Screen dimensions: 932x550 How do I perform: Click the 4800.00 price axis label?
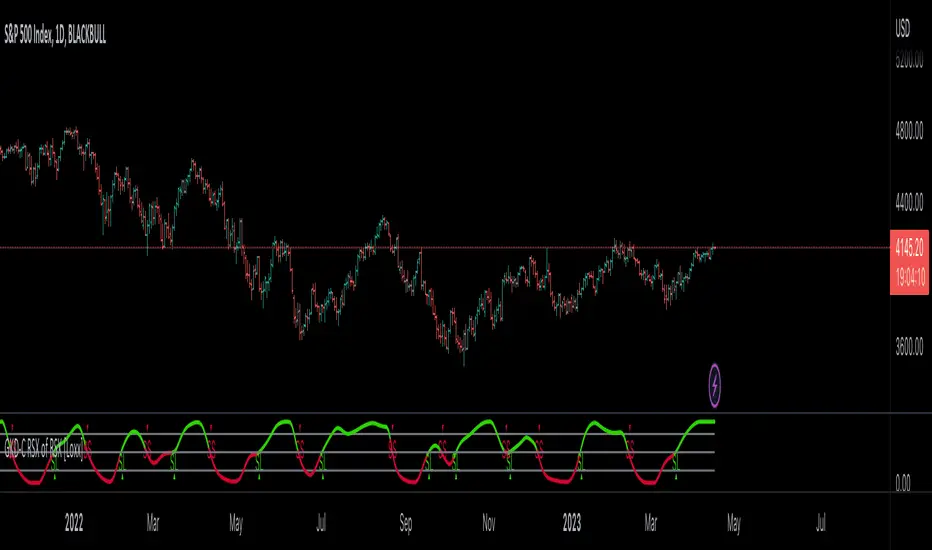(x=909, y=131)
